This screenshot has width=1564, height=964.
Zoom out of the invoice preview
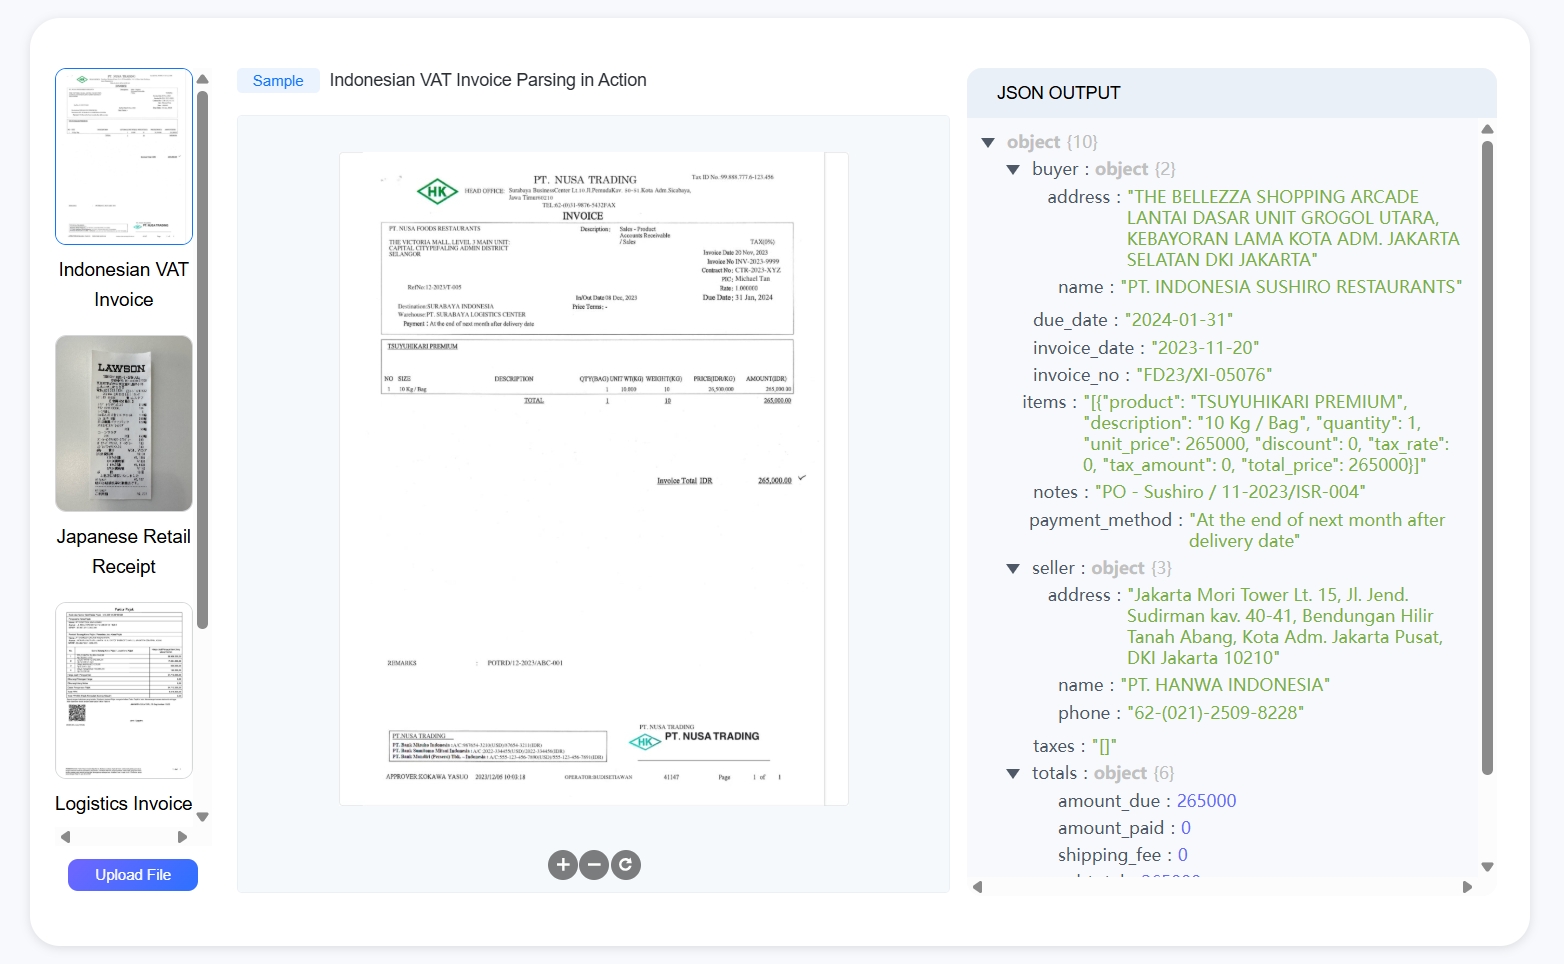click(594, 865)
